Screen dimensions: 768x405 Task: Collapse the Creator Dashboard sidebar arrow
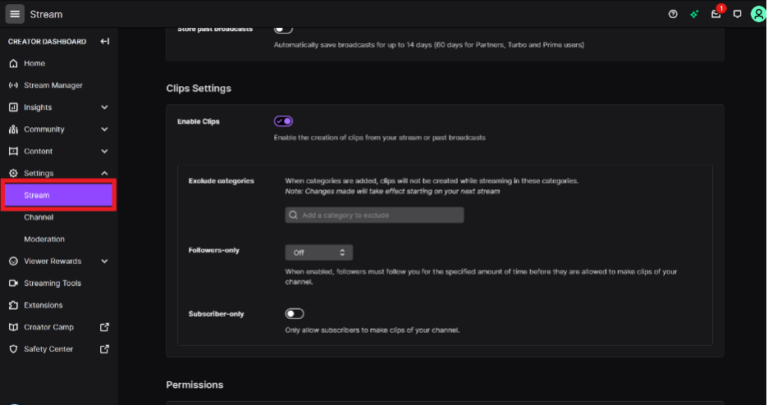(x=105, y=41)
